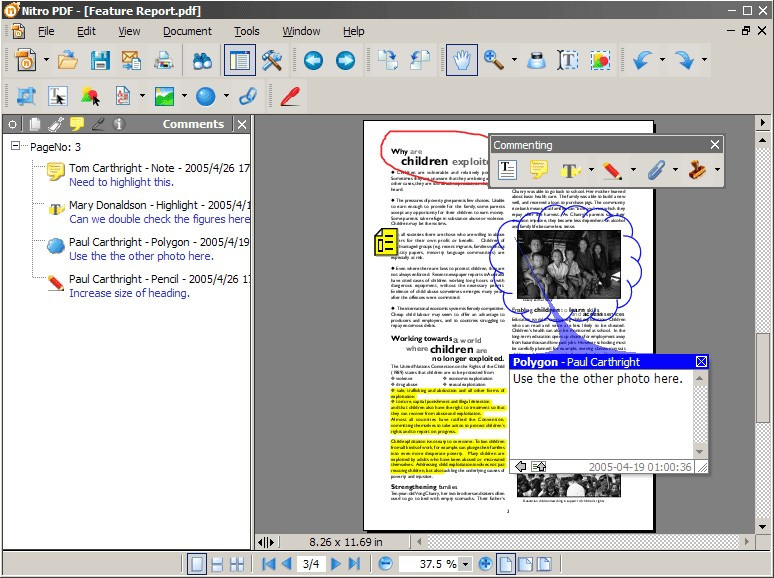Select the Hand tool in toolbar
Screen dimensions: 774x578
tap(462, 60)
